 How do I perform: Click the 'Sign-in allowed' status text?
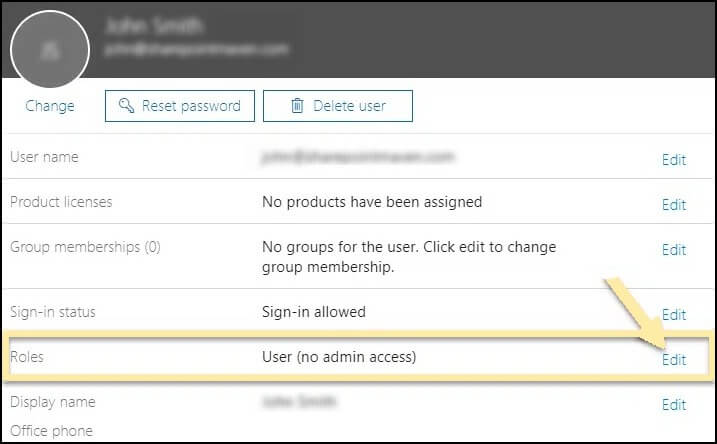314,312
